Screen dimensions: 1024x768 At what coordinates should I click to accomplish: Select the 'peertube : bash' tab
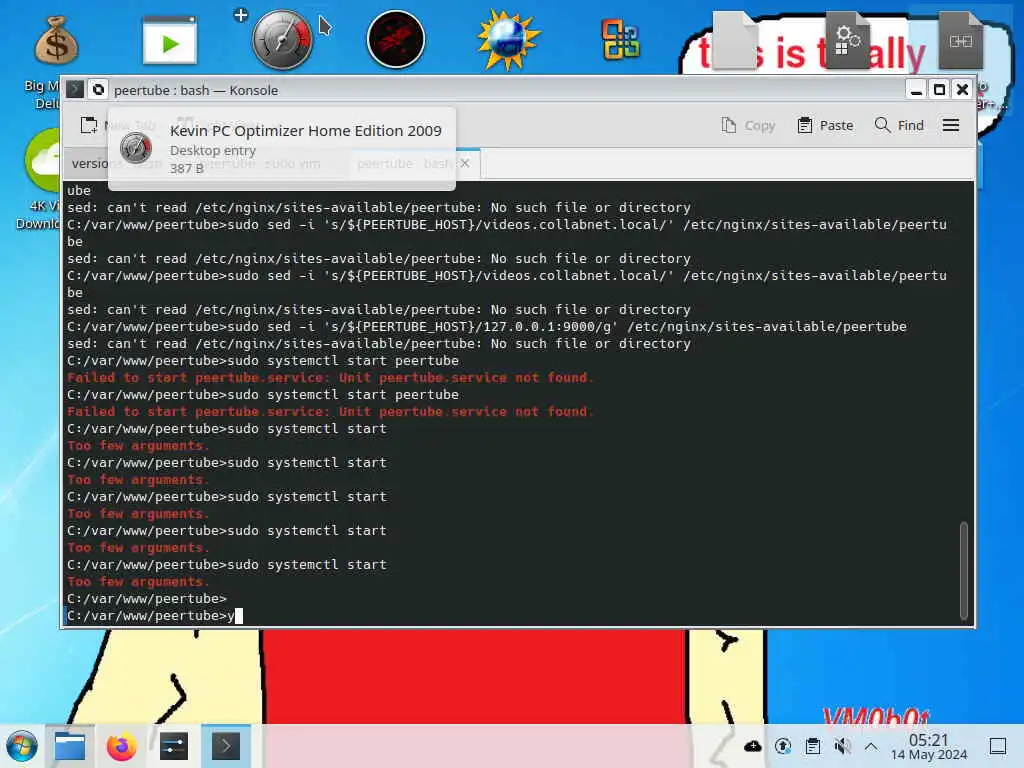coord(411,163)
